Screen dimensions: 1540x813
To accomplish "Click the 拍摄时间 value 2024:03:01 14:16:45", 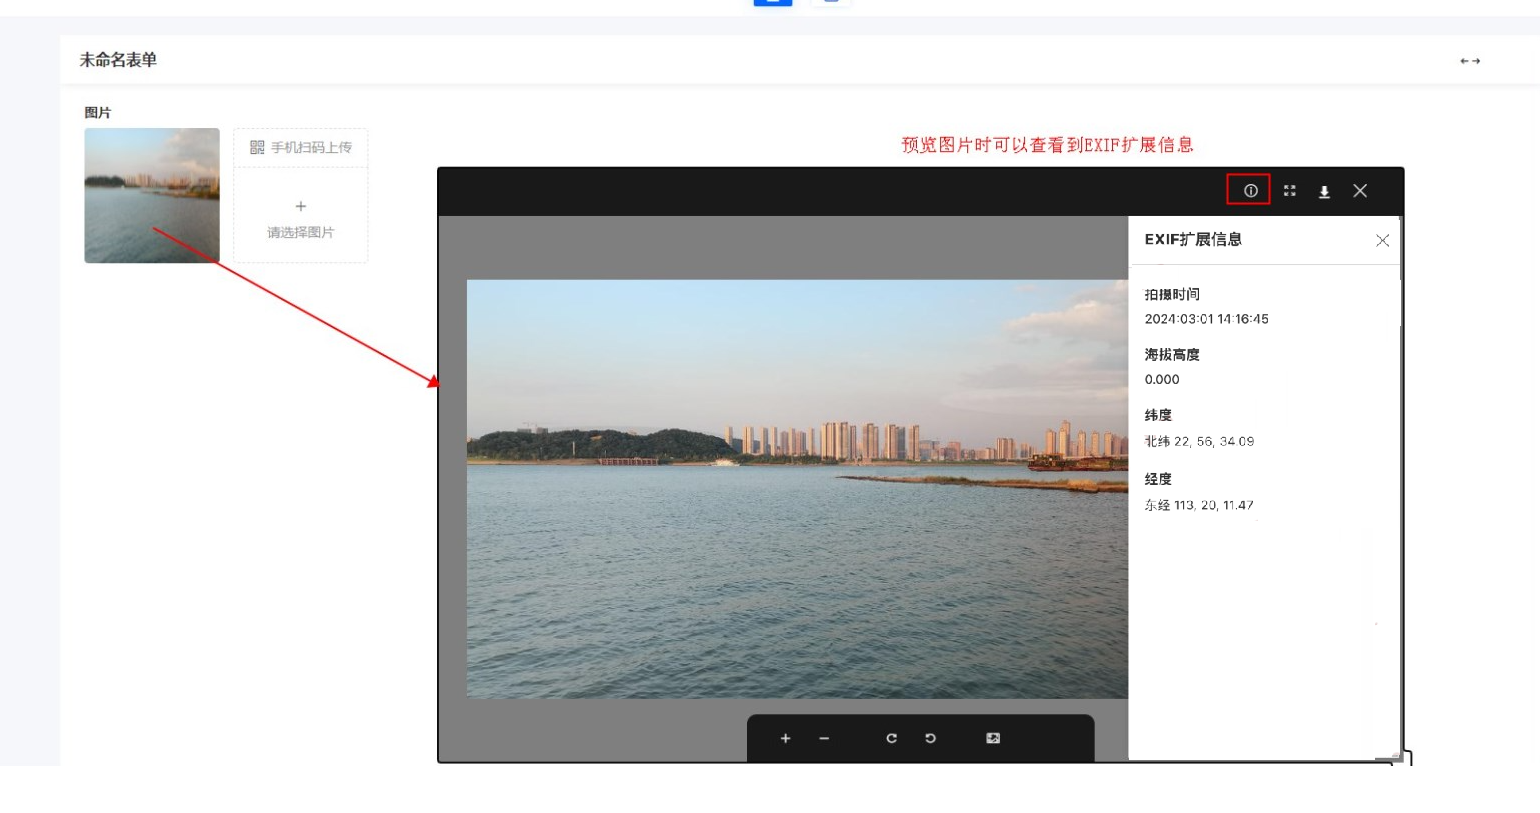I will click(x=1206, y=319).
